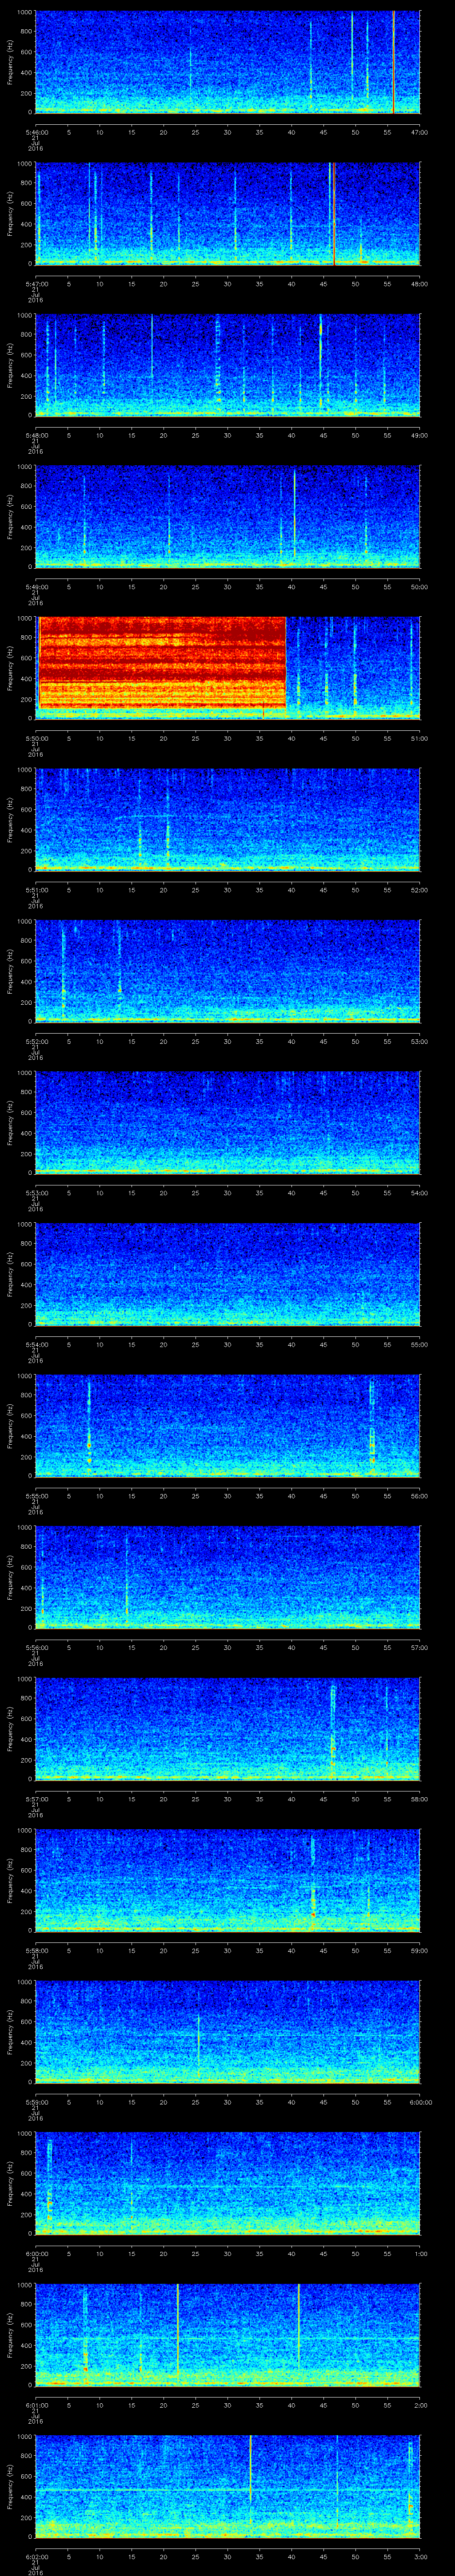Click the '5:56:00' start time label
This screenshot has height=2576, width=455.
click(x=36, y=1647)
